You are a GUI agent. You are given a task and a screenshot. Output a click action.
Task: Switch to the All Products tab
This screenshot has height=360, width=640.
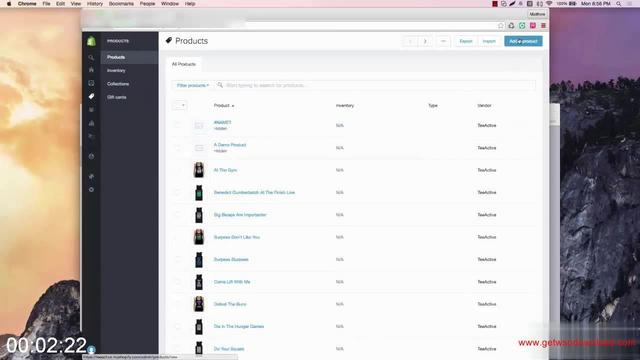(x=184, y=64)
